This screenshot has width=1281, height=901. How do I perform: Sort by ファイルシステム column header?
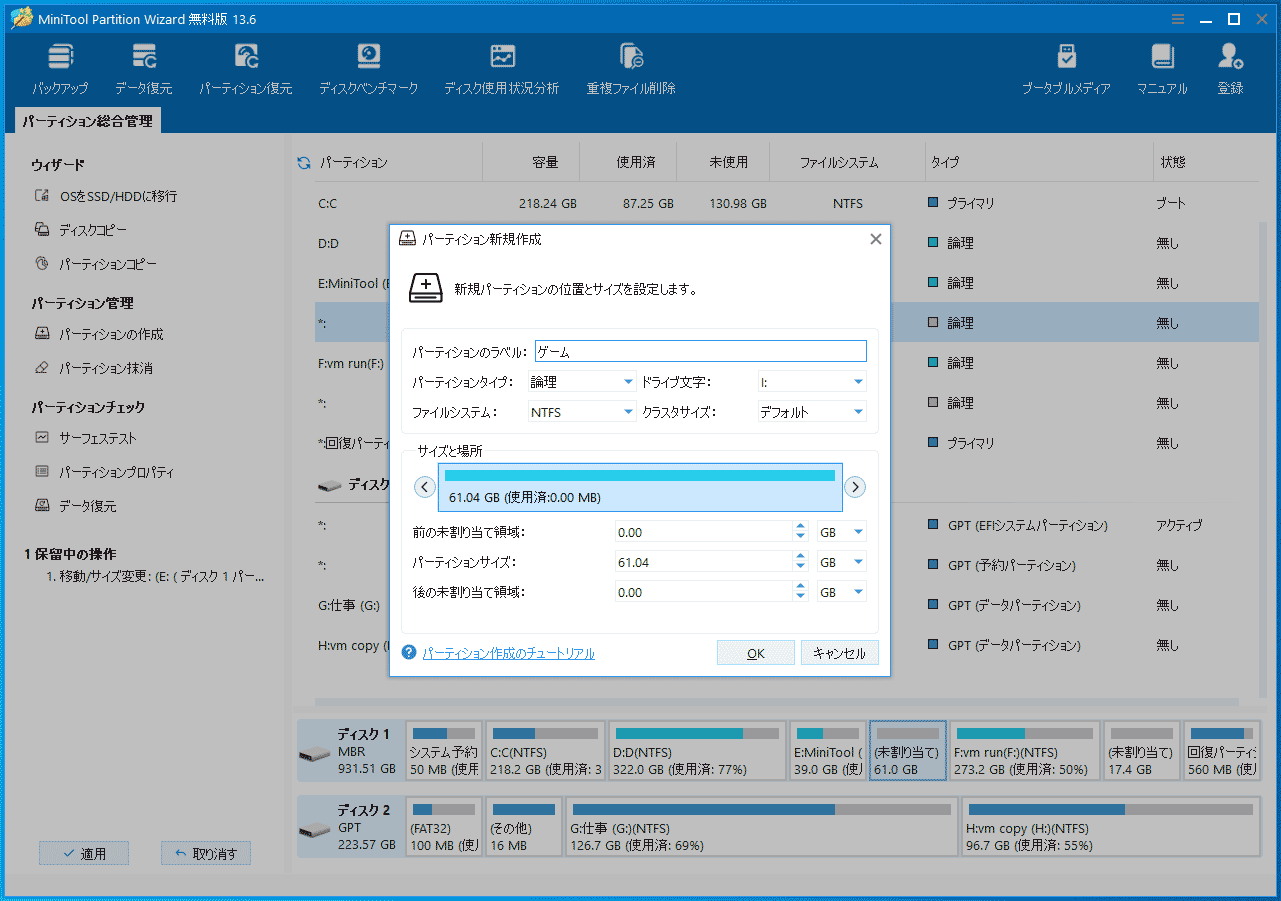(839, 162)
